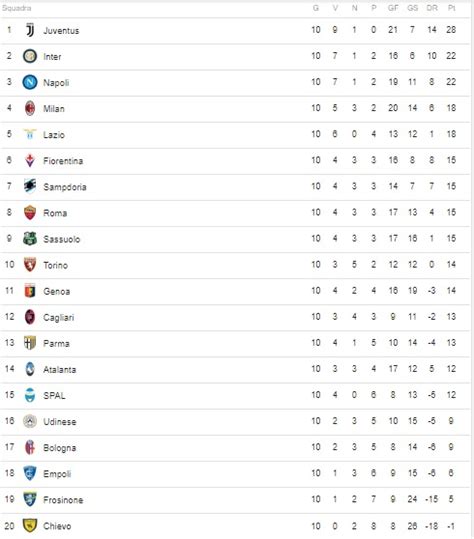Screen dimensions: 474x539
Task: Click the Squadra column header
Action: click(16, 8)
